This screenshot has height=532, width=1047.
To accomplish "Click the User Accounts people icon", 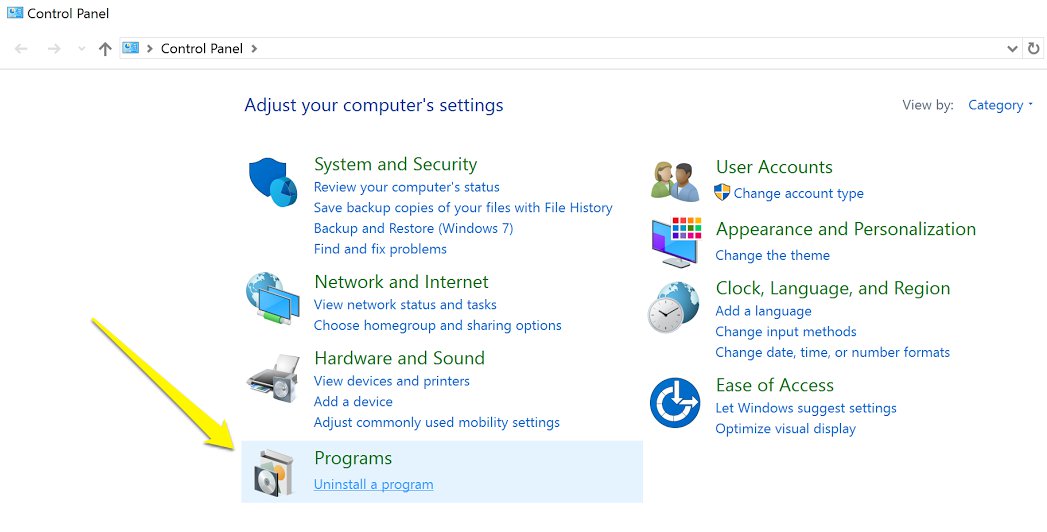I will [675, 181].
